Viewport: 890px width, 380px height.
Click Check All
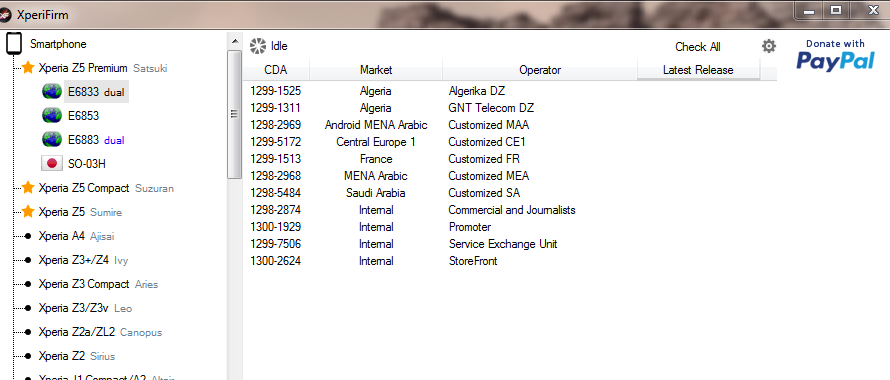pos(698,47)
